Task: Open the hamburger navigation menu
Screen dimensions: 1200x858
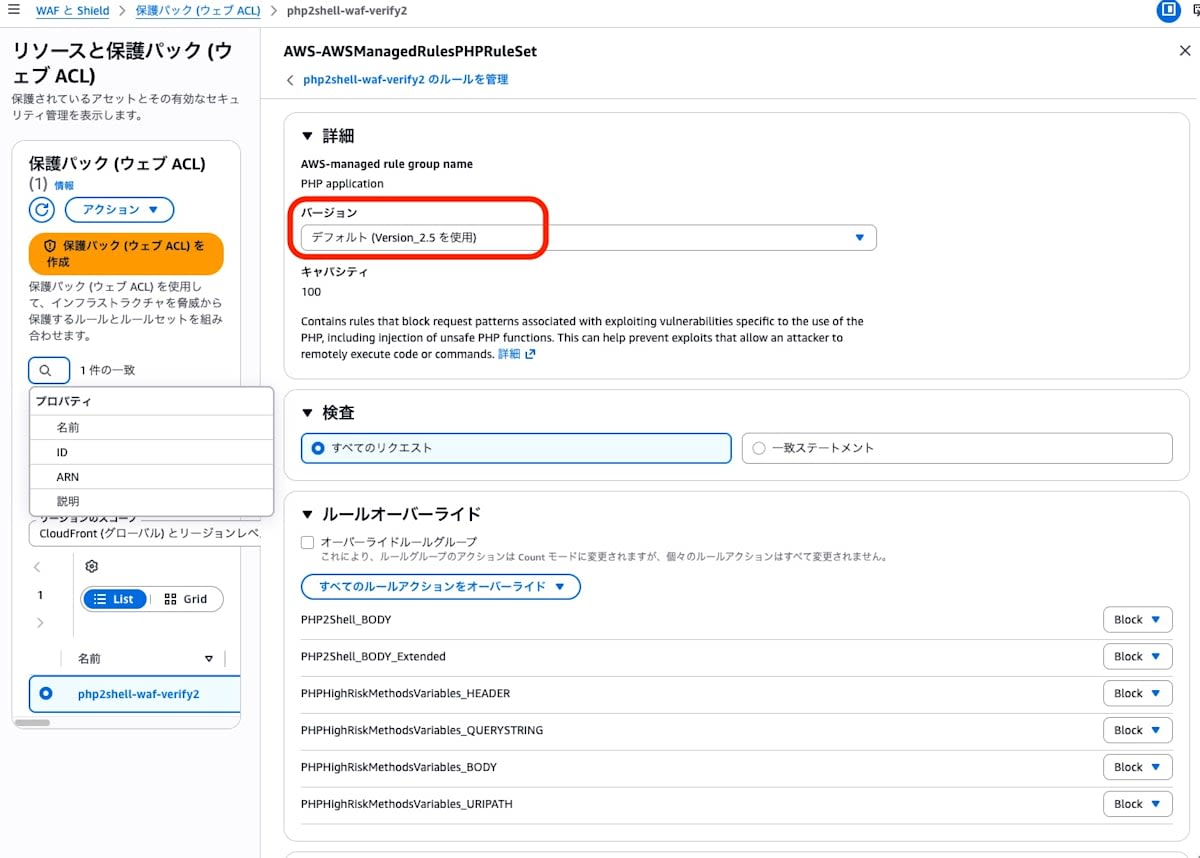Action: click(14, 10)
